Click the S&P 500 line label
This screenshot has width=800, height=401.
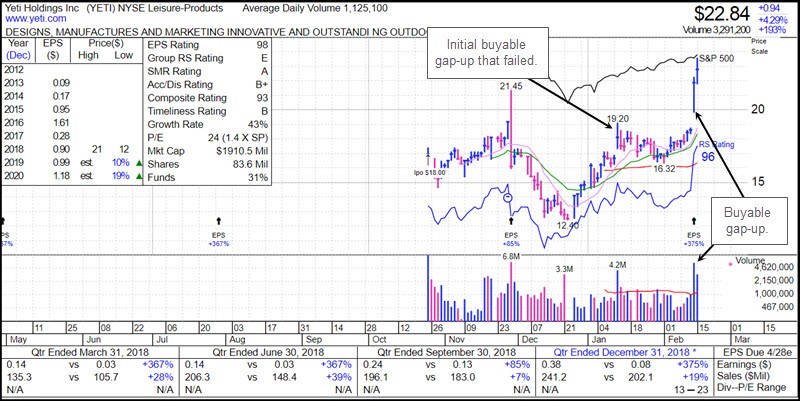pyautogui.click(x=716, y=58)
